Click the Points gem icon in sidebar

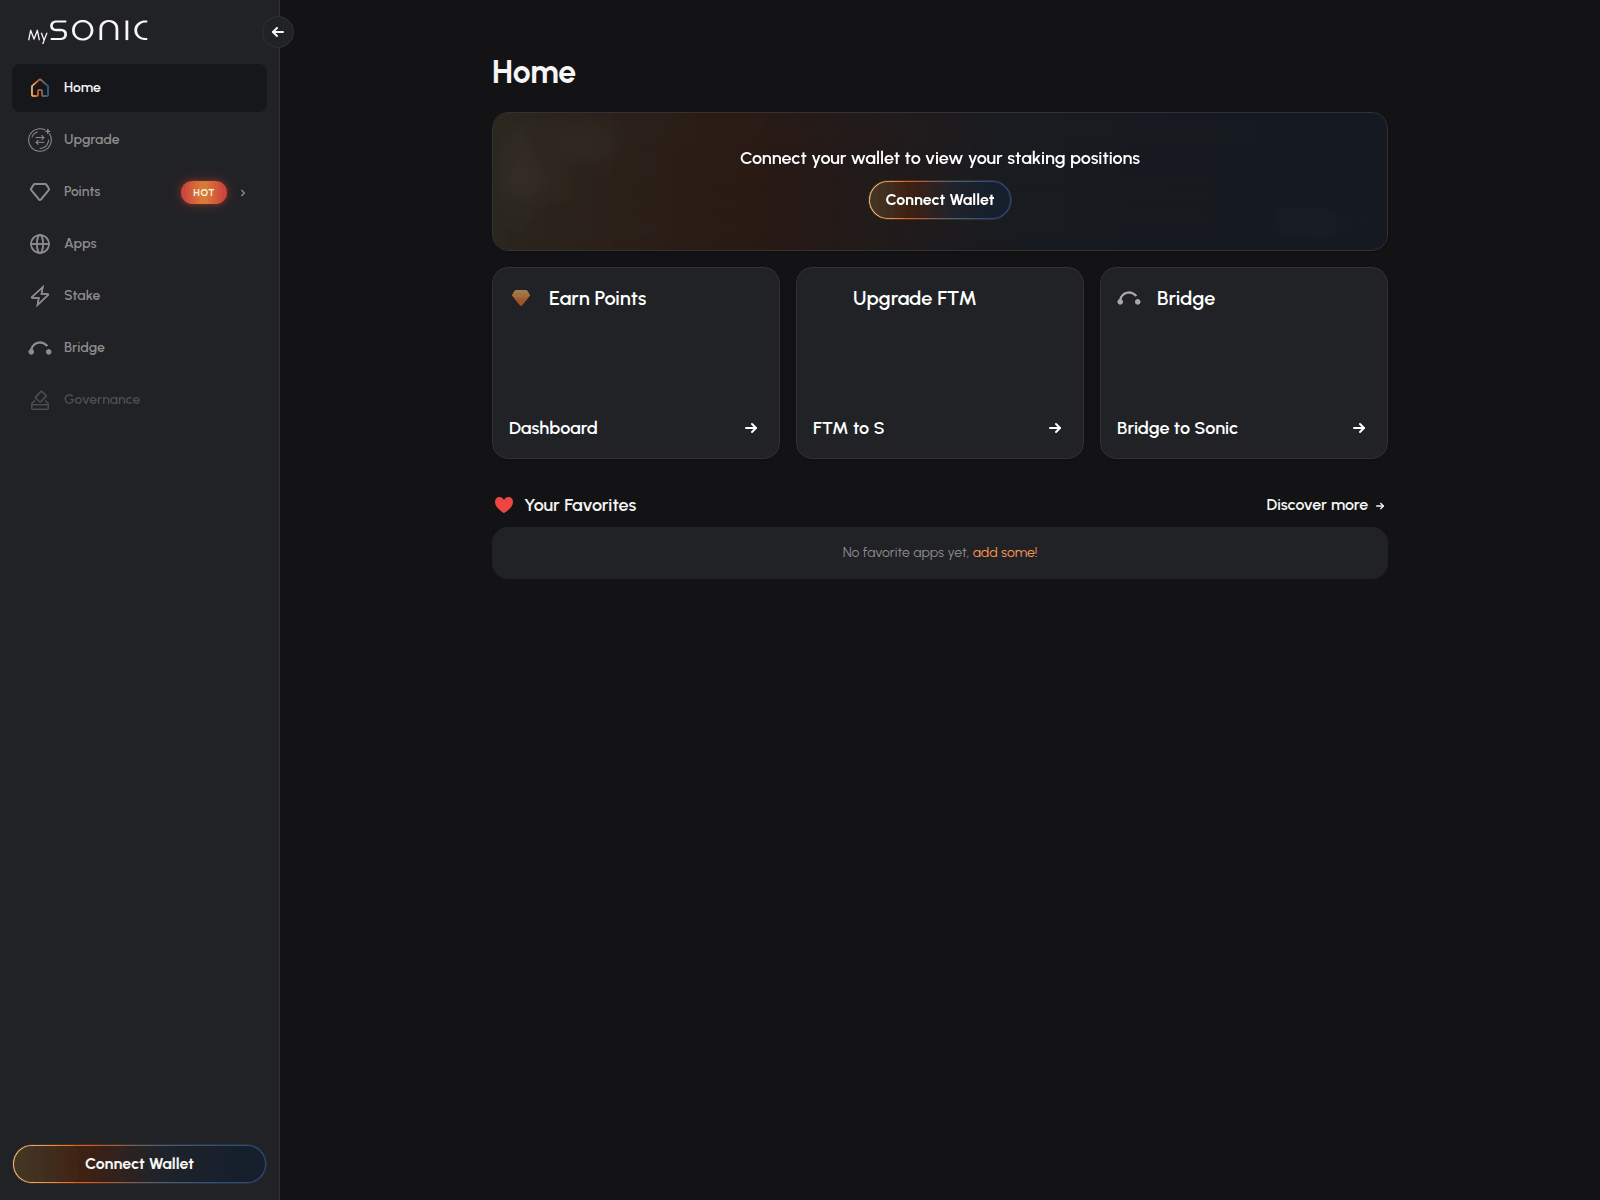(x=40, y=192)
